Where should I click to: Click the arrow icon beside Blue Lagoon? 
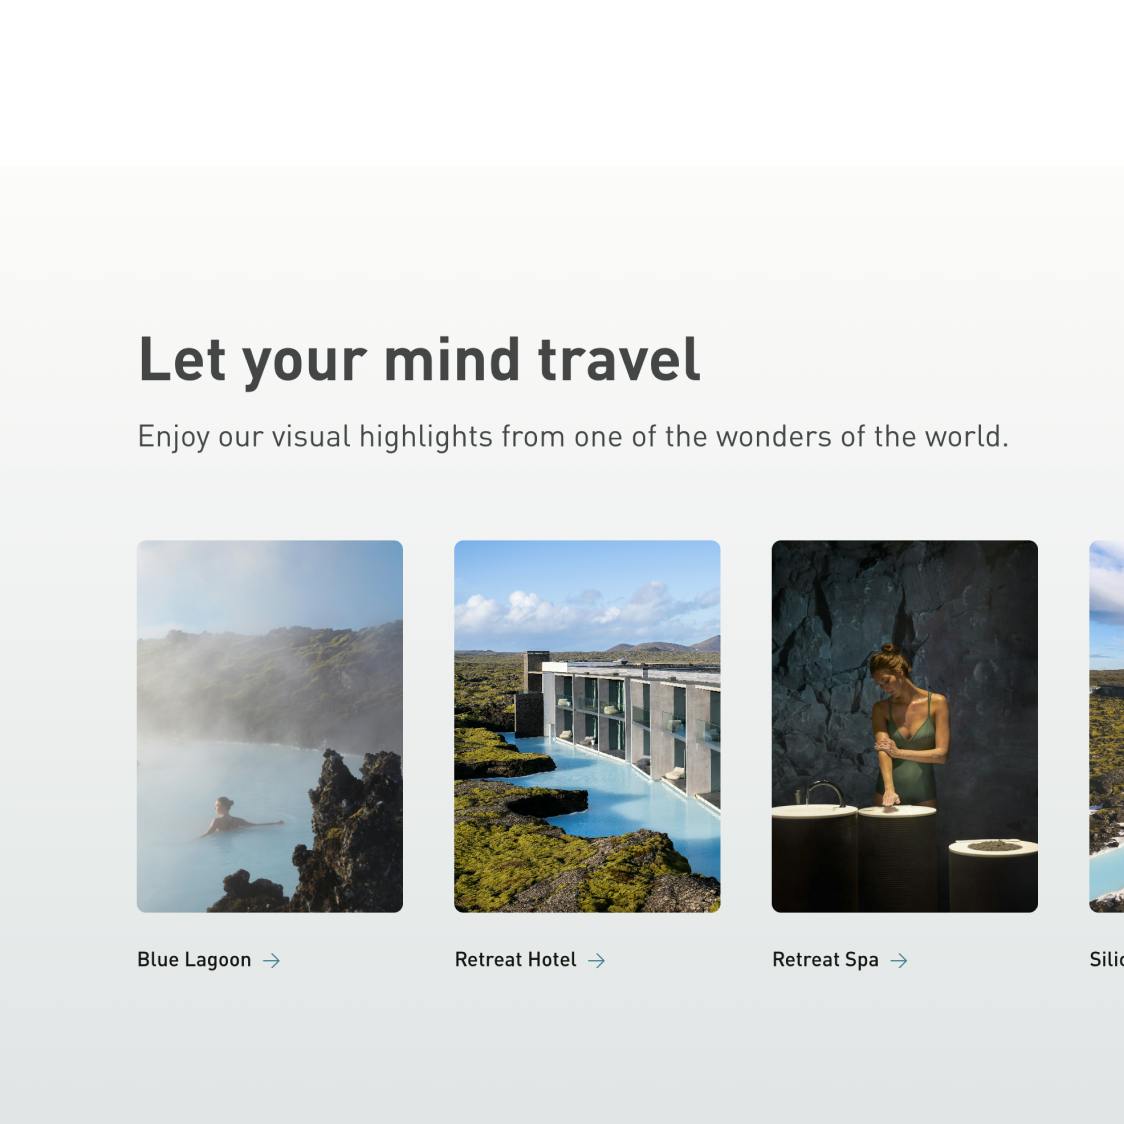271,961
